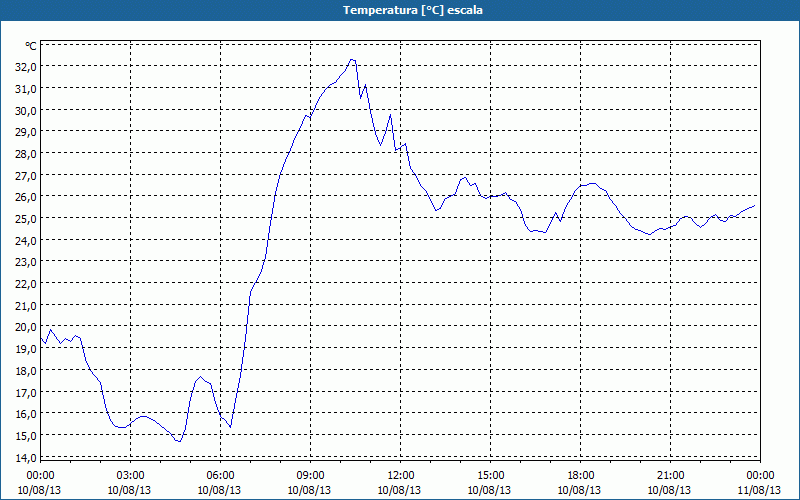The image size is (800, 500).
Task: Click the 06:00 time axis label
Action: point(220,476)
